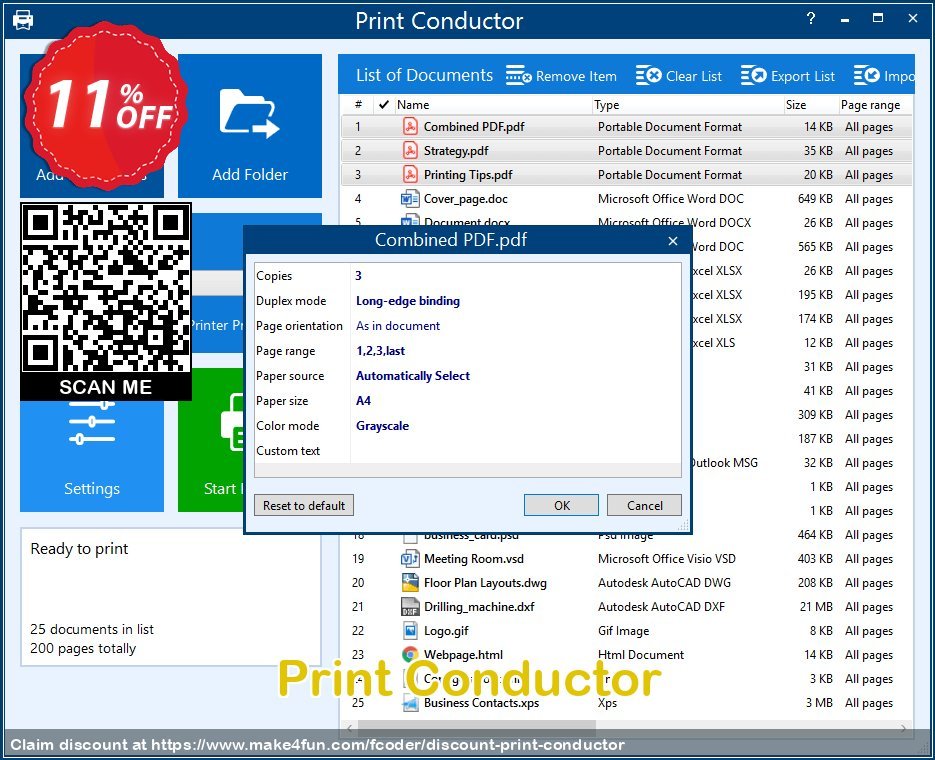Image resolution: width=935 pixels, height=760 pixels.
Task: Click Reset to default button
Action: click(304, 505)
